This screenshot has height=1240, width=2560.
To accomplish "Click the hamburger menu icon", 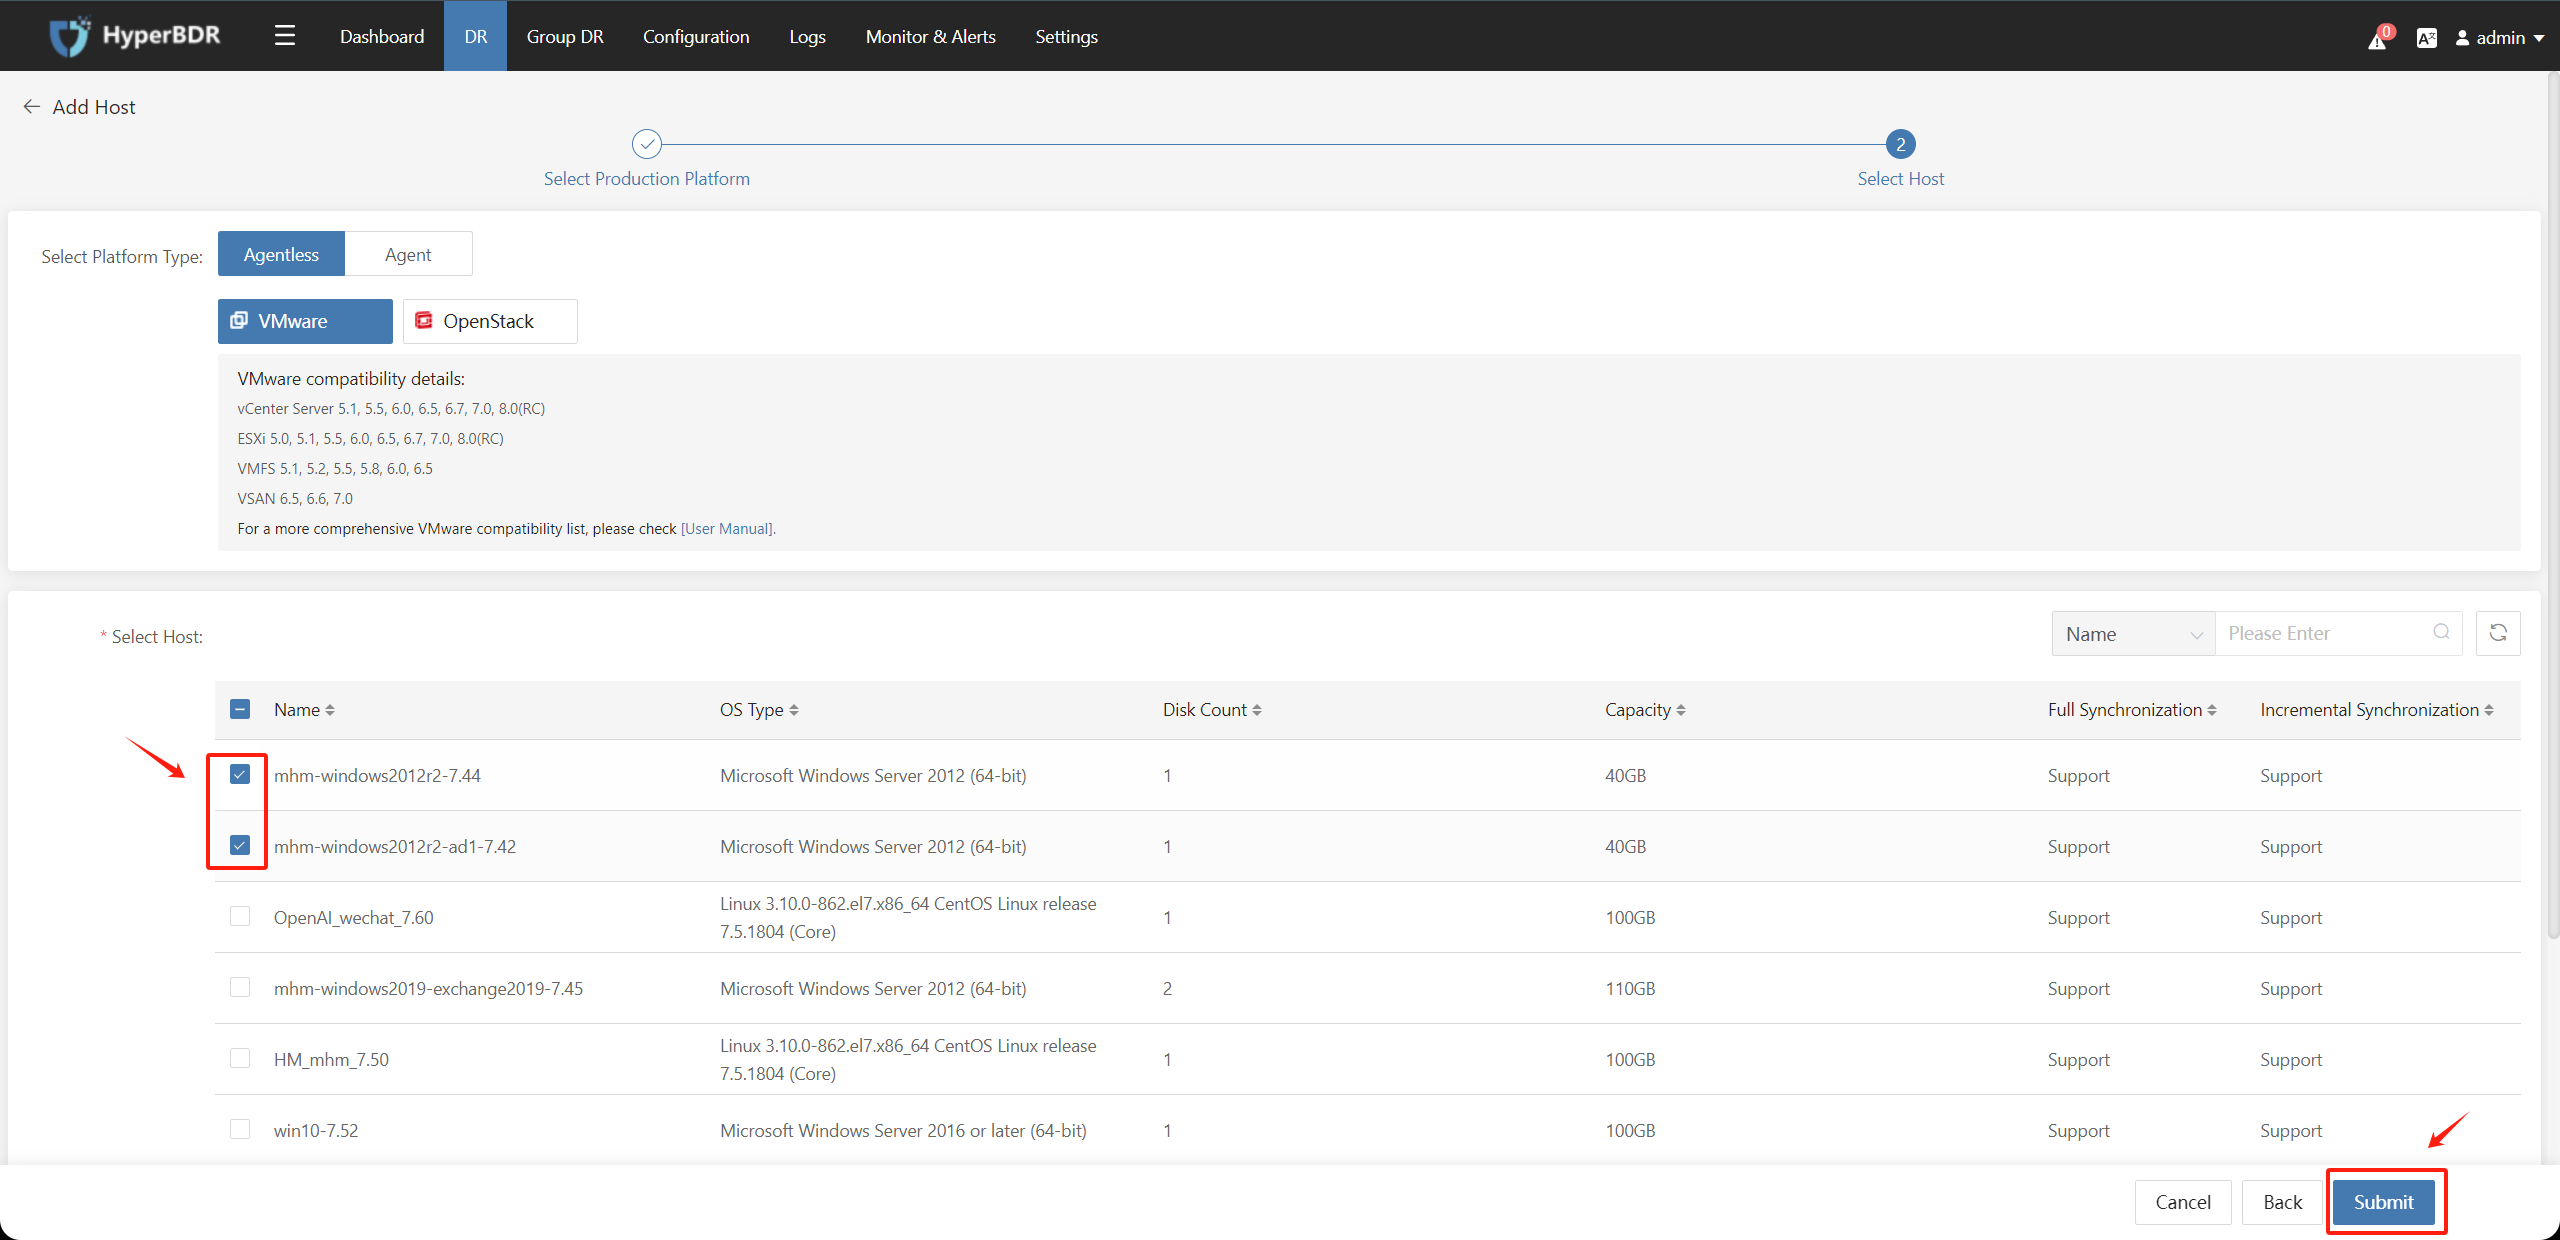I will (286, 36).
